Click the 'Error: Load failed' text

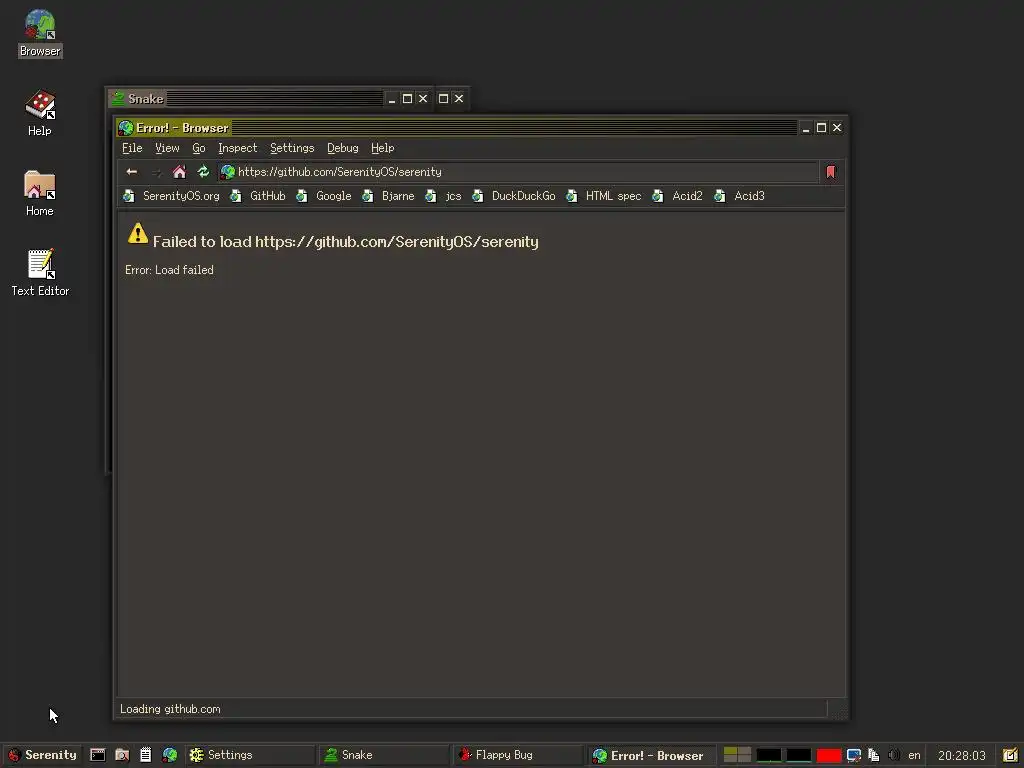(169, 270)
